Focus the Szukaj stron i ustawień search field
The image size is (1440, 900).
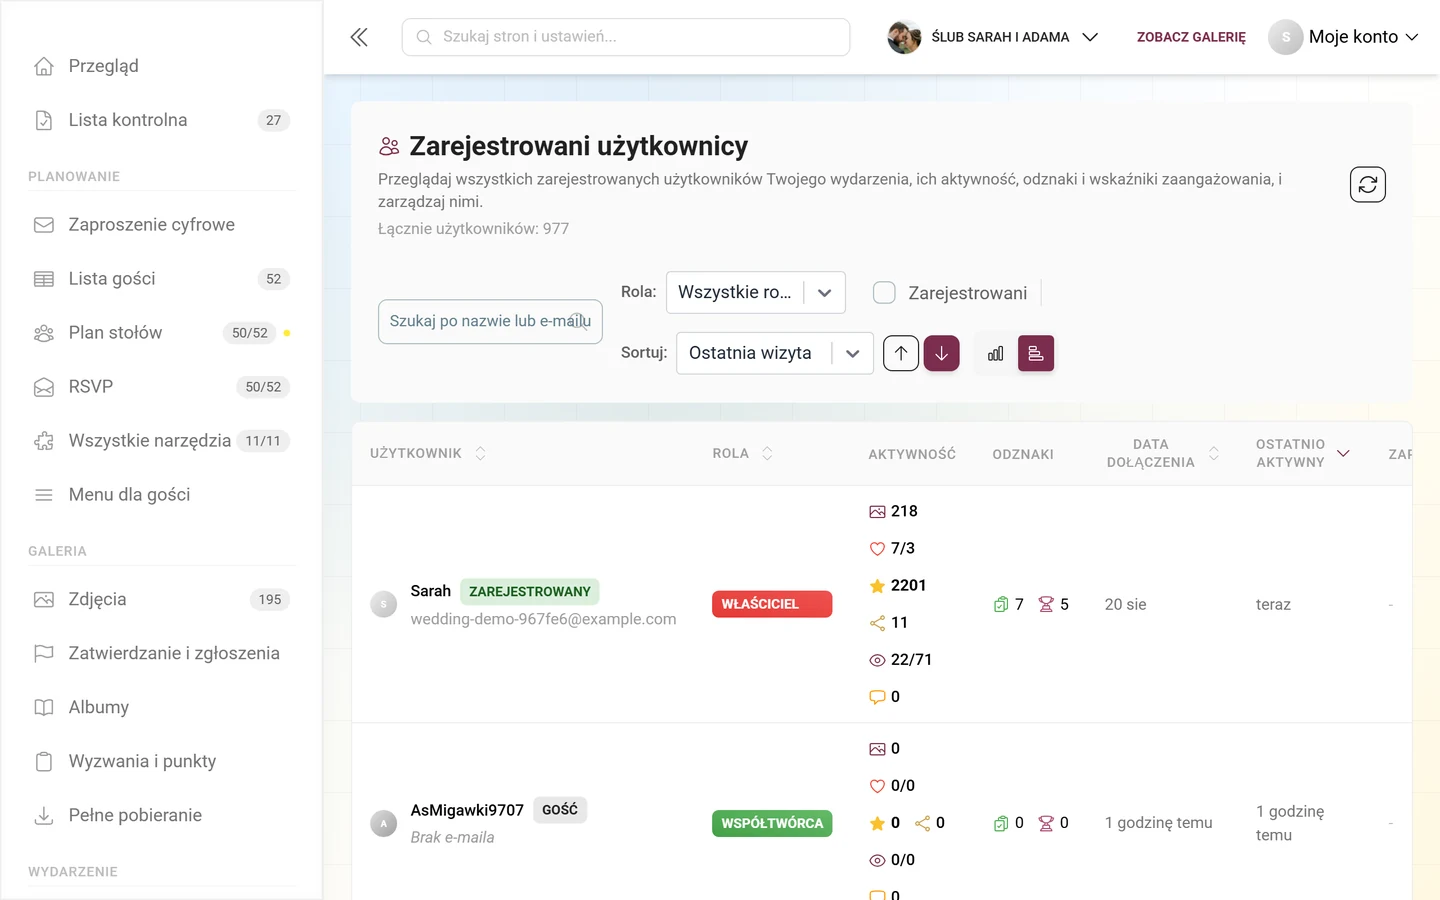tap(626, 37)
